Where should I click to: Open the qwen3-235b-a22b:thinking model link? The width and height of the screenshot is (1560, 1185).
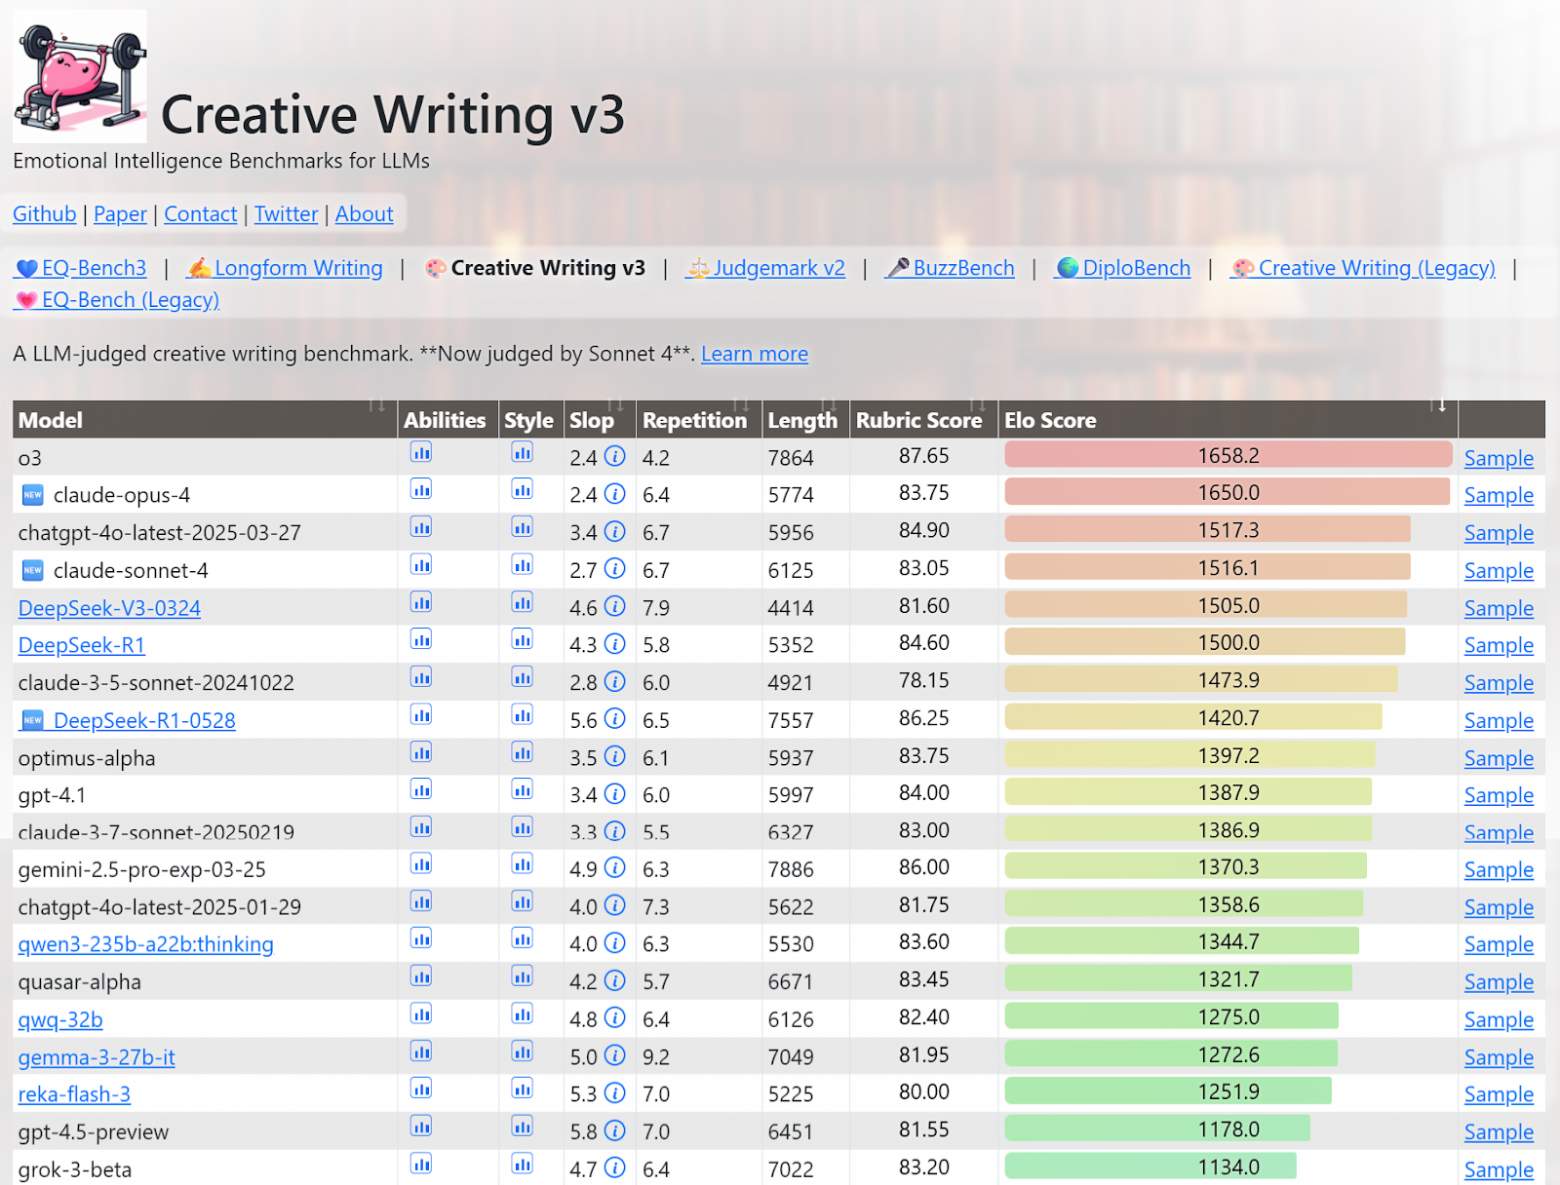(x=146, y=944)
